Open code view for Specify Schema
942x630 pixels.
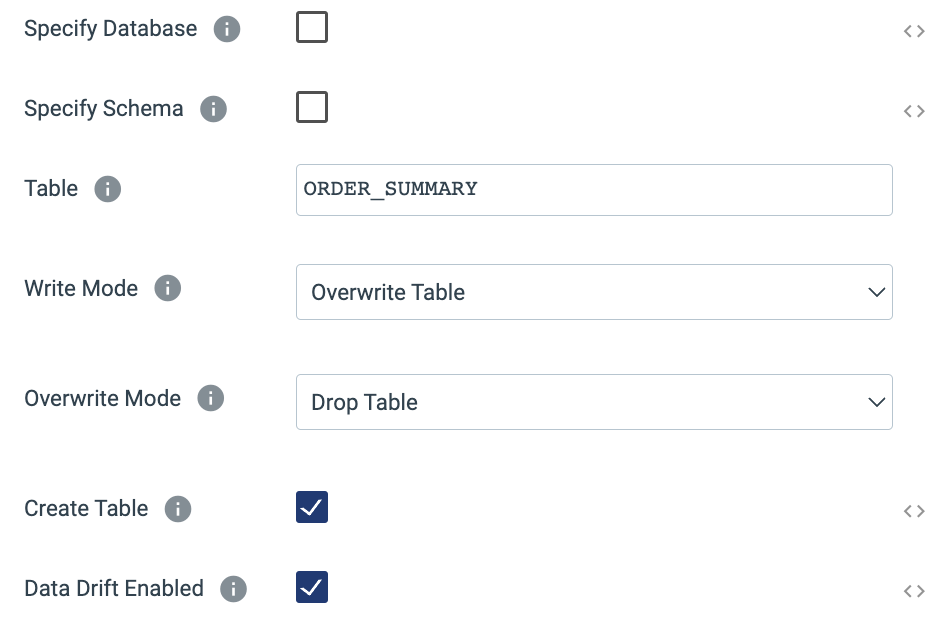913,111
